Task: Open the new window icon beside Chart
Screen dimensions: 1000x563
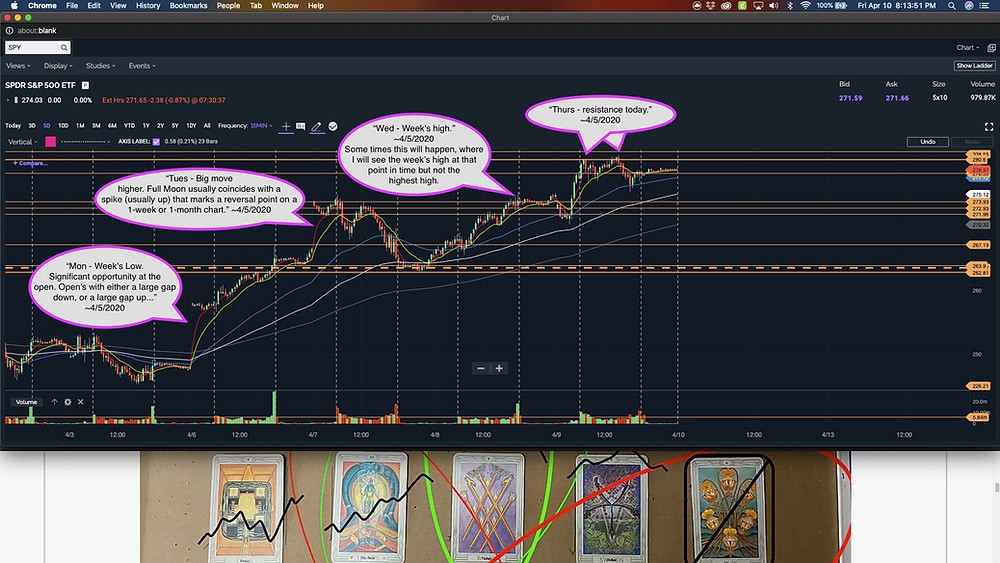Action: (x=991, y=48)
